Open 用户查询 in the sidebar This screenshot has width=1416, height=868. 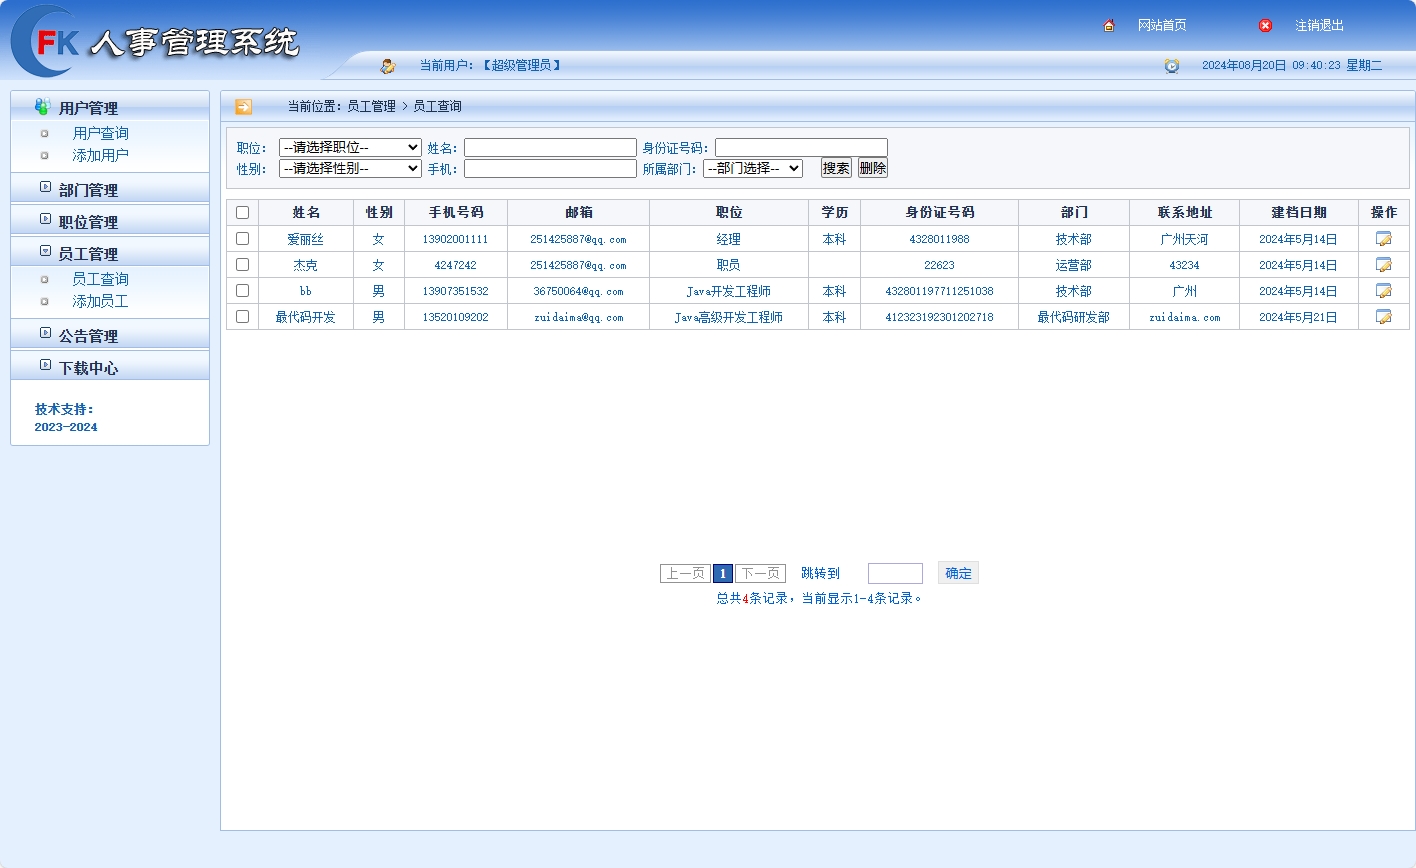100,133
